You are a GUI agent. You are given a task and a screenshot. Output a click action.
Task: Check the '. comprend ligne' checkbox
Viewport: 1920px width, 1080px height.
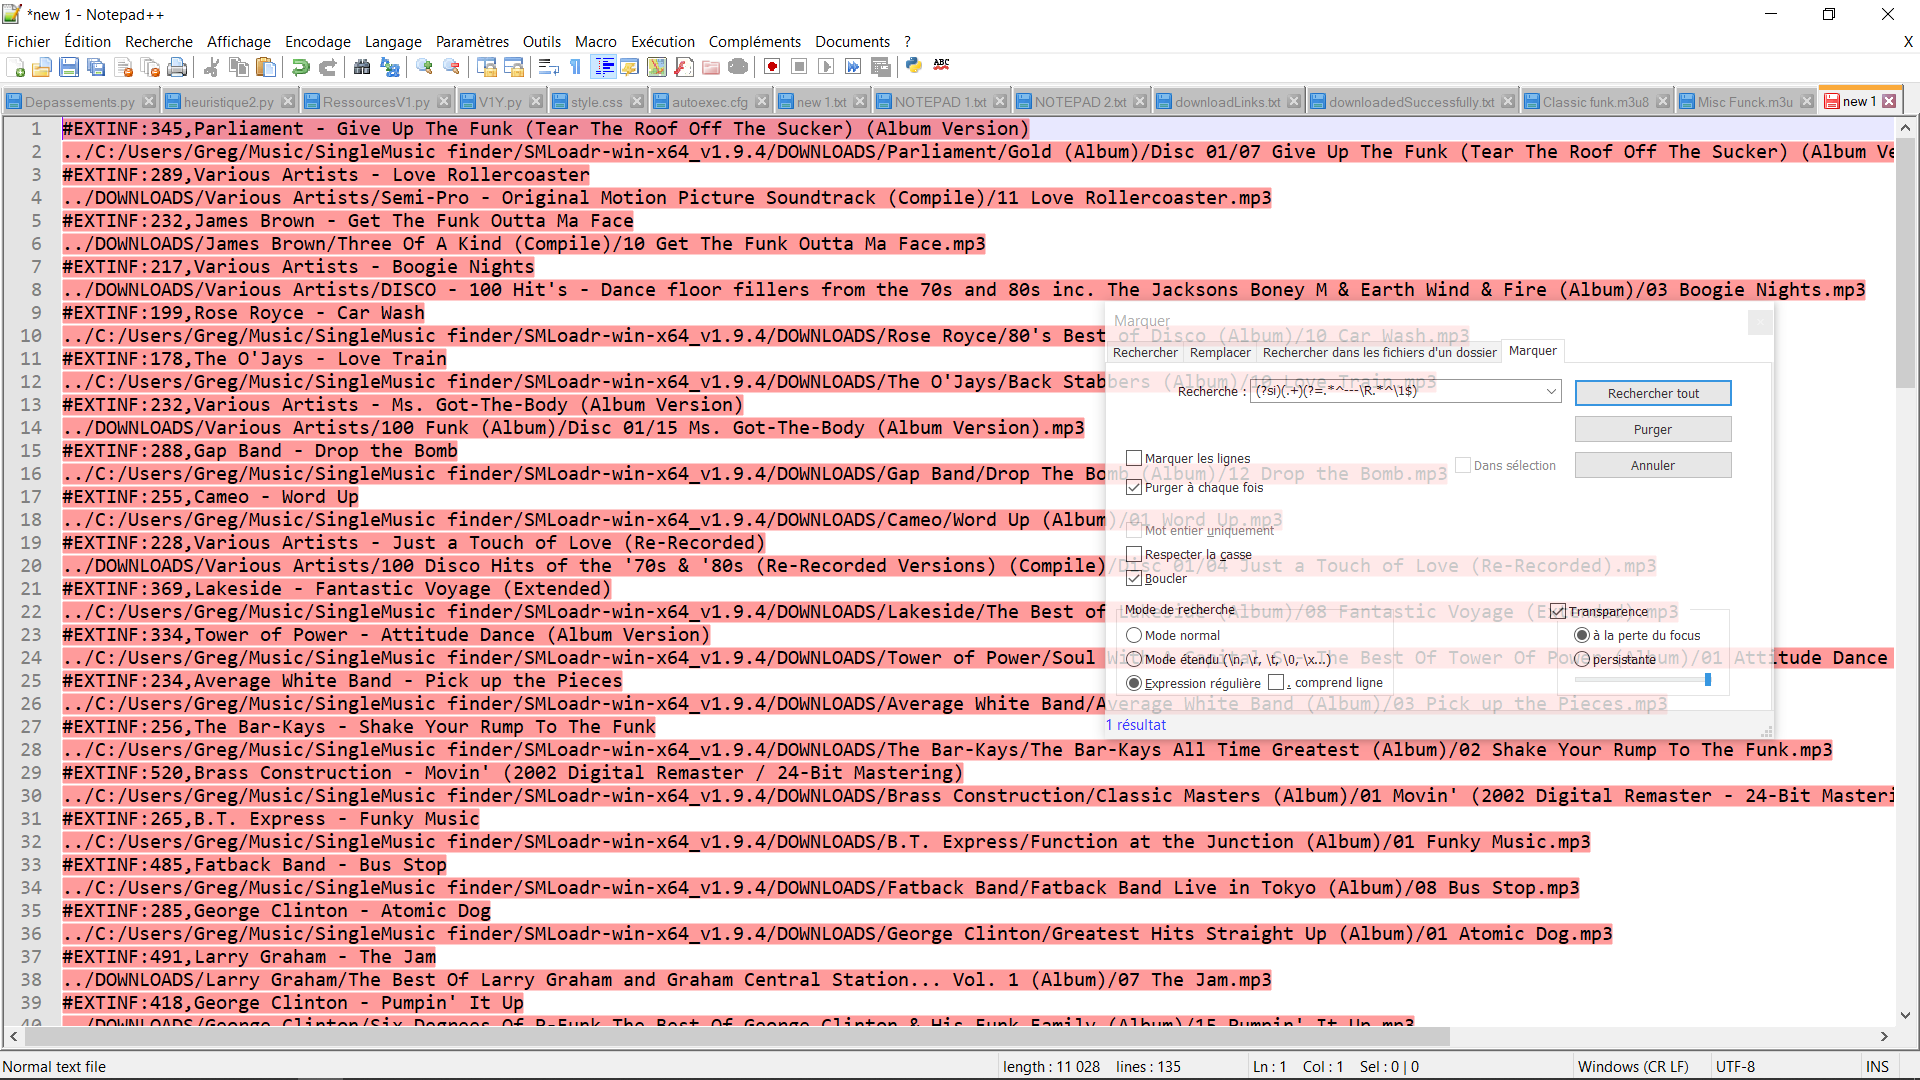click(x=1276, y=682)
